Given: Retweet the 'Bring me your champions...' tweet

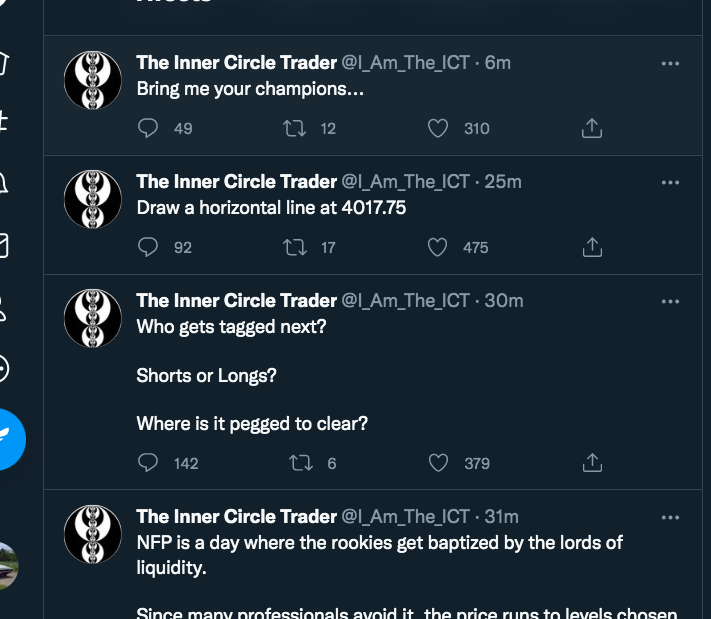Looking at the screenshot, I should coord(294,128).
